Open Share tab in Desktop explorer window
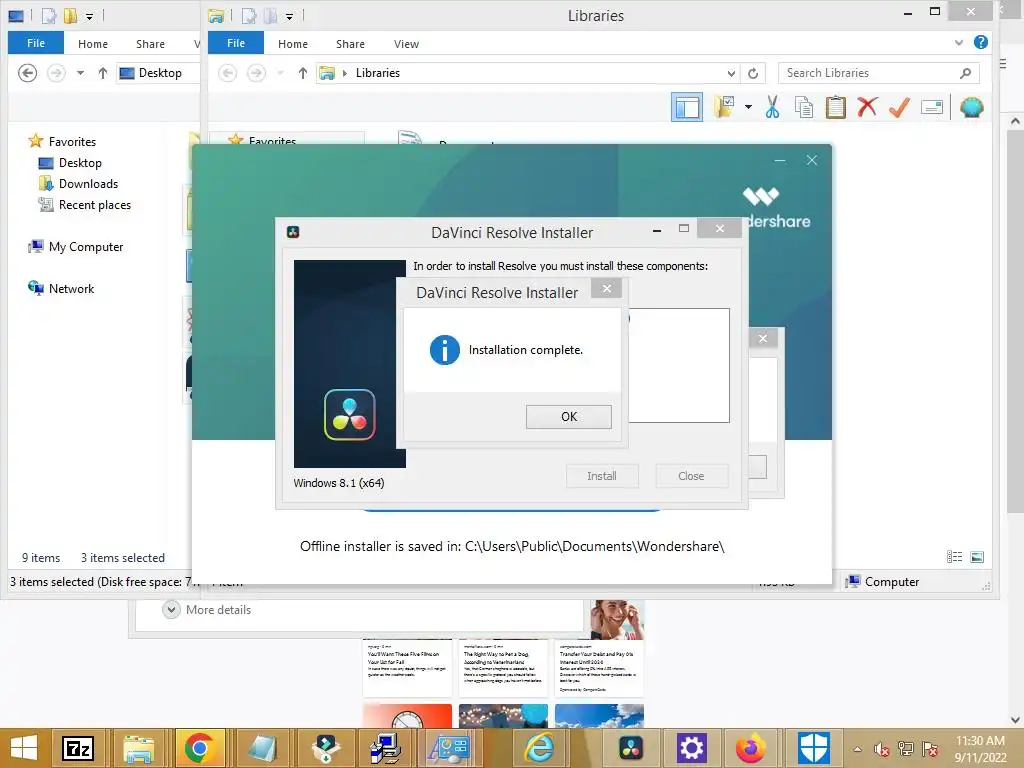 coord(150,44)
